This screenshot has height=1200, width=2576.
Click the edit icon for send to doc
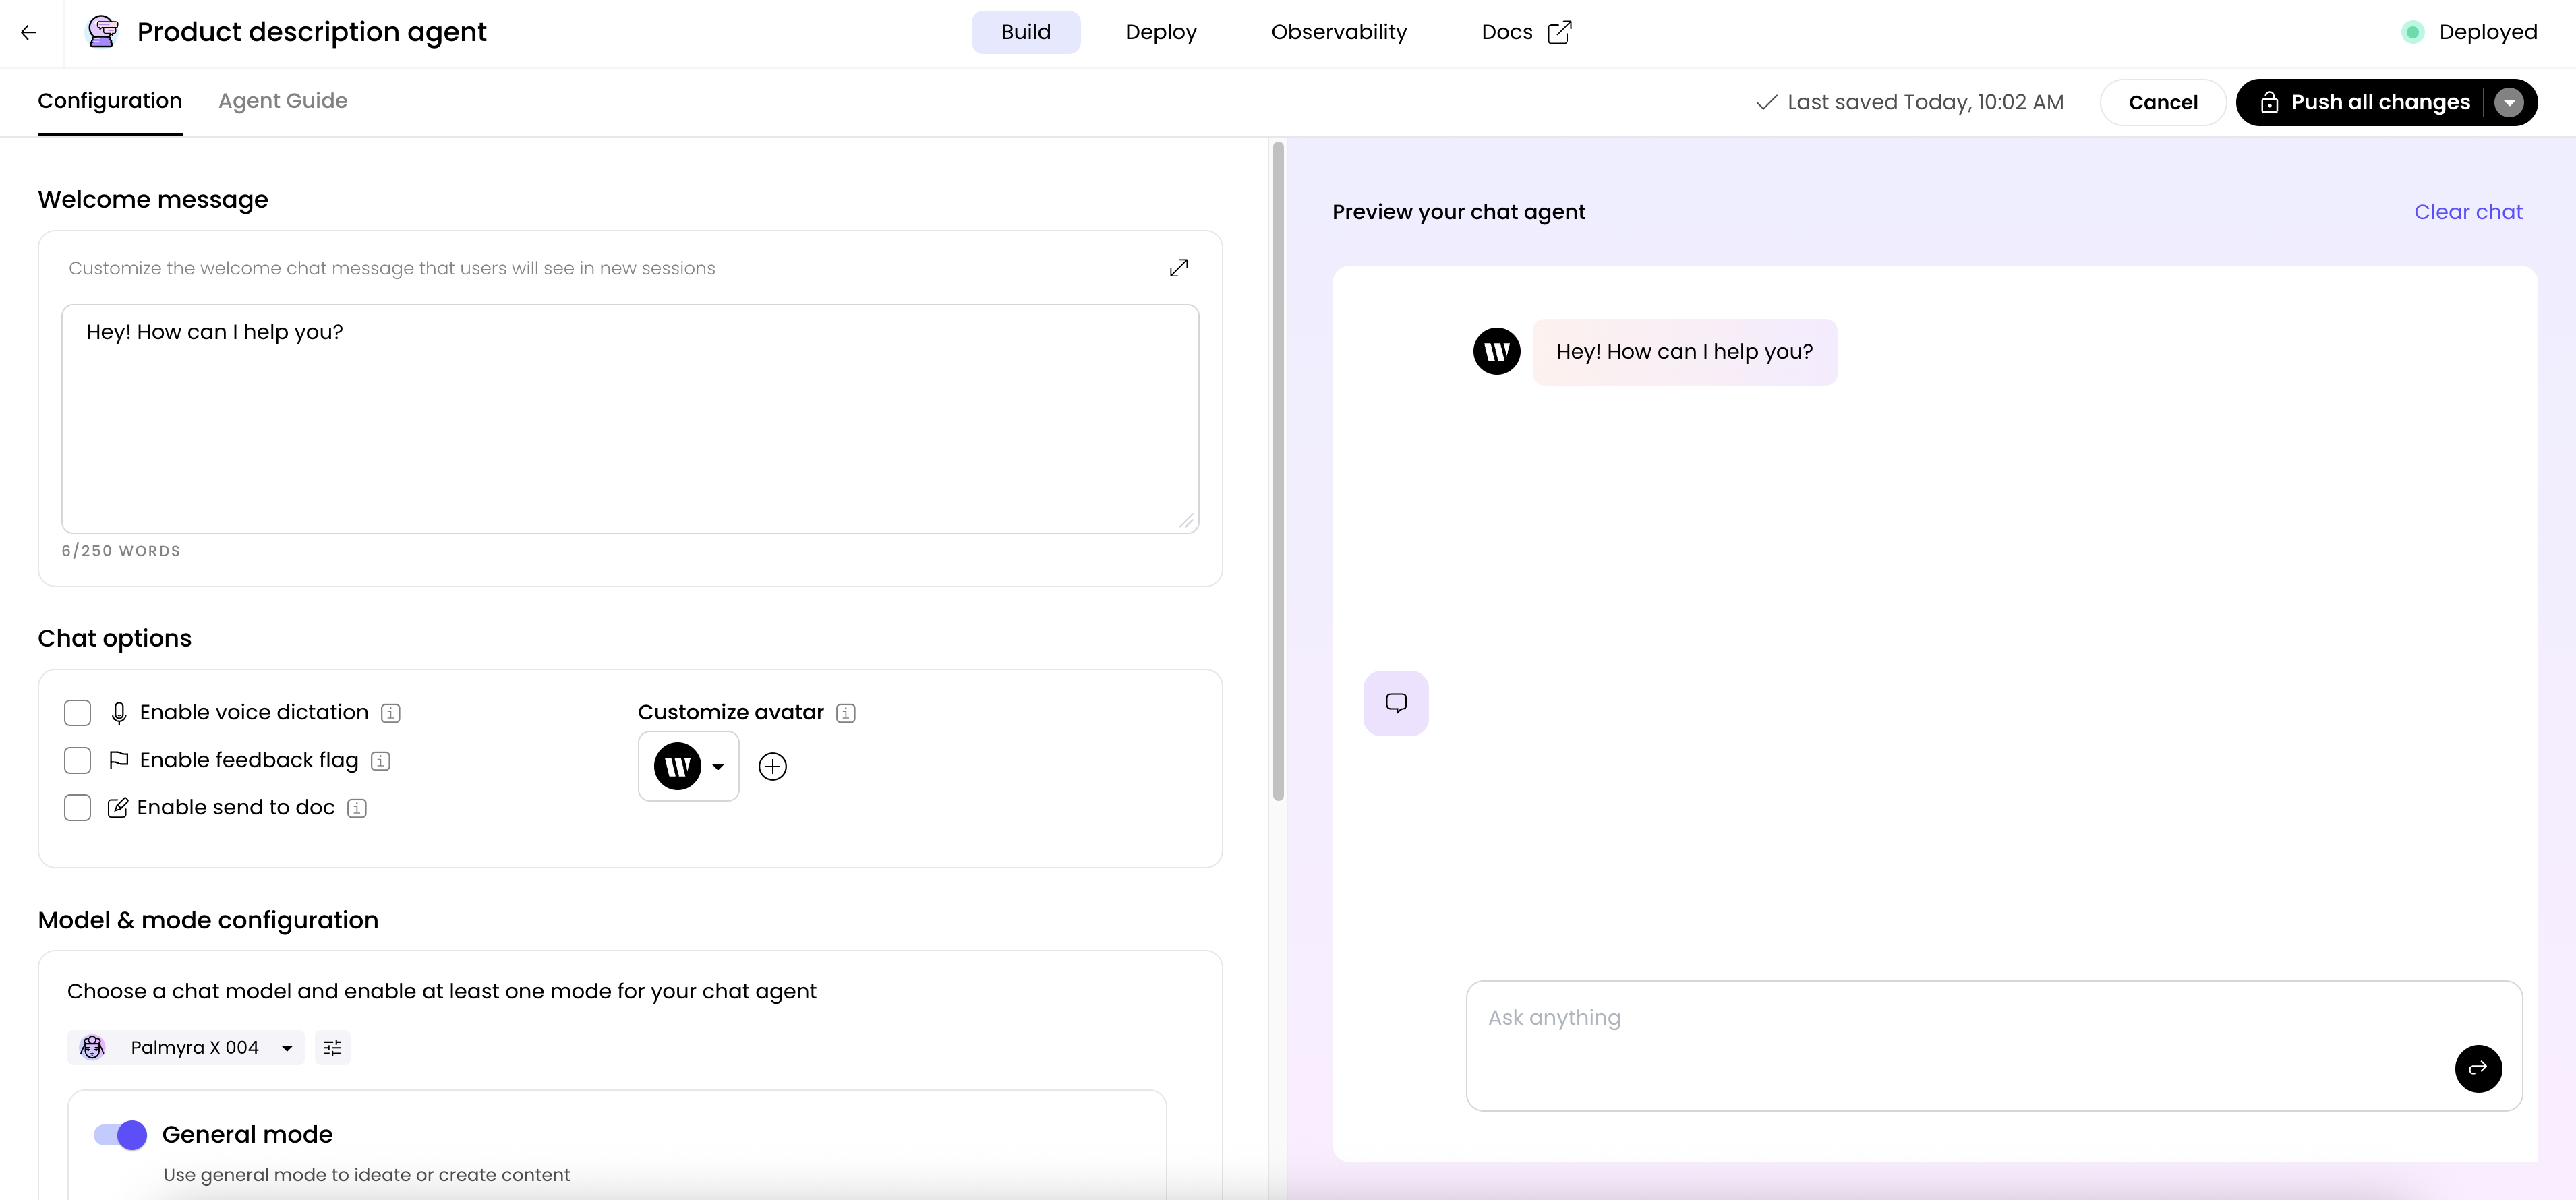tap(117, 807)
